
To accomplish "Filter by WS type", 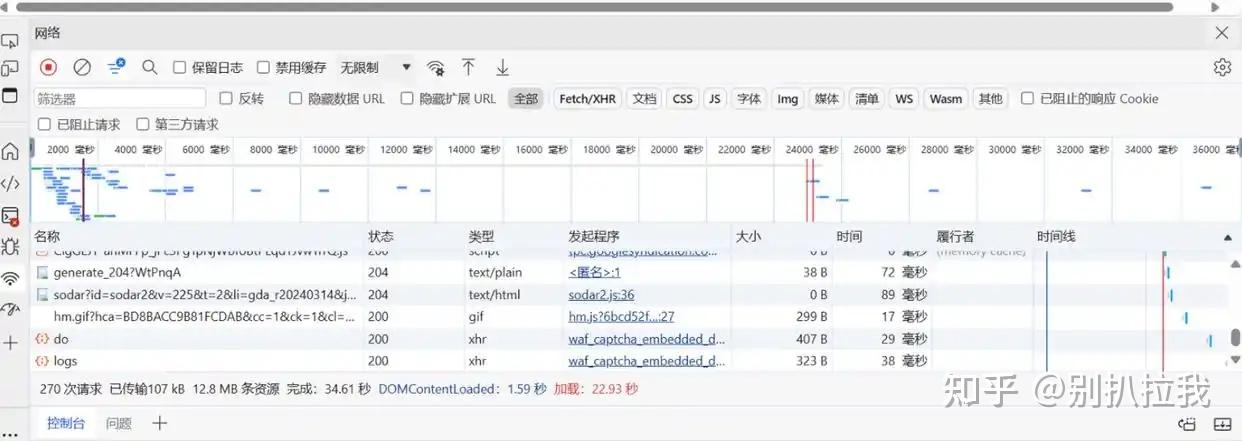I will click(x=904, y=98).
